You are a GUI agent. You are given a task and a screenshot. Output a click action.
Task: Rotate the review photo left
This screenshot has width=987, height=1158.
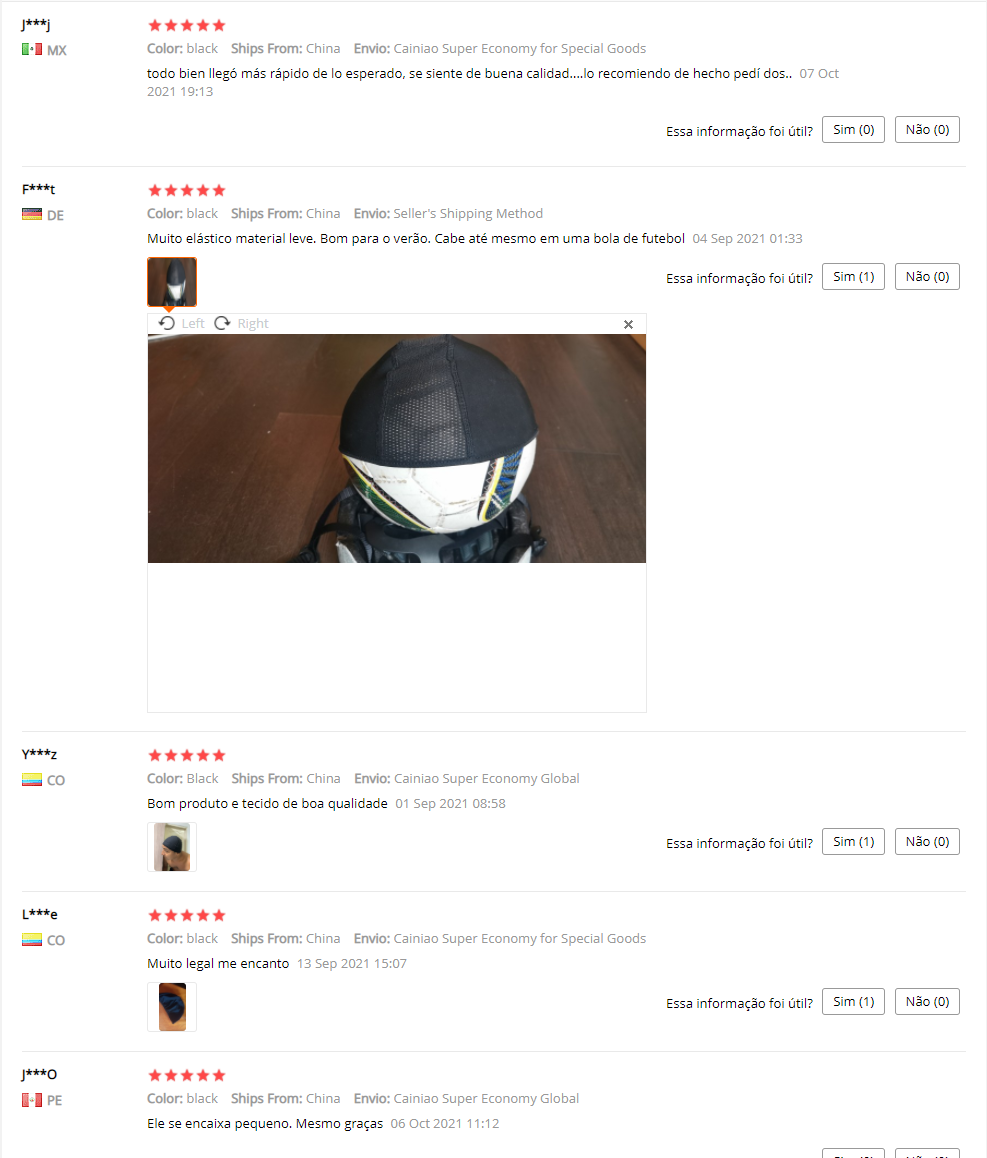[x=181, y=323]
